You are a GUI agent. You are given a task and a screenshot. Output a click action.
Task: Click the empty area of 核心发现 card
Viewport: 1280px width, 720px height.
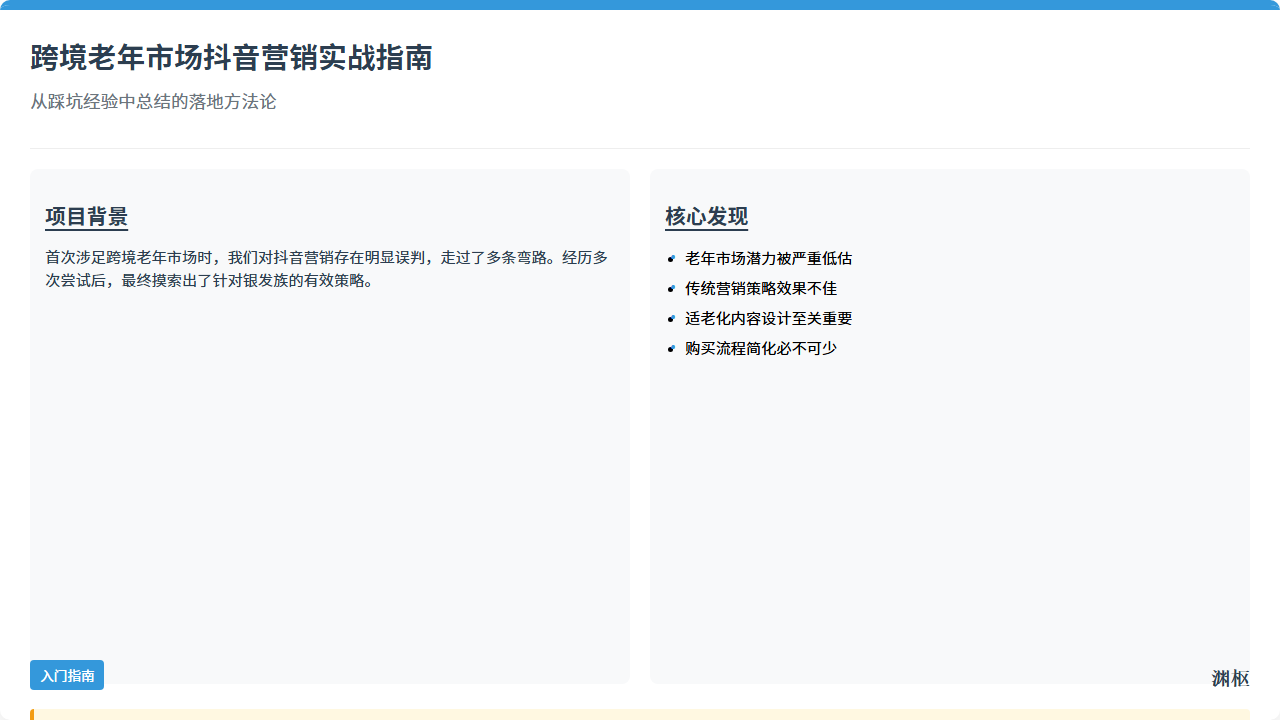point(950,500)
